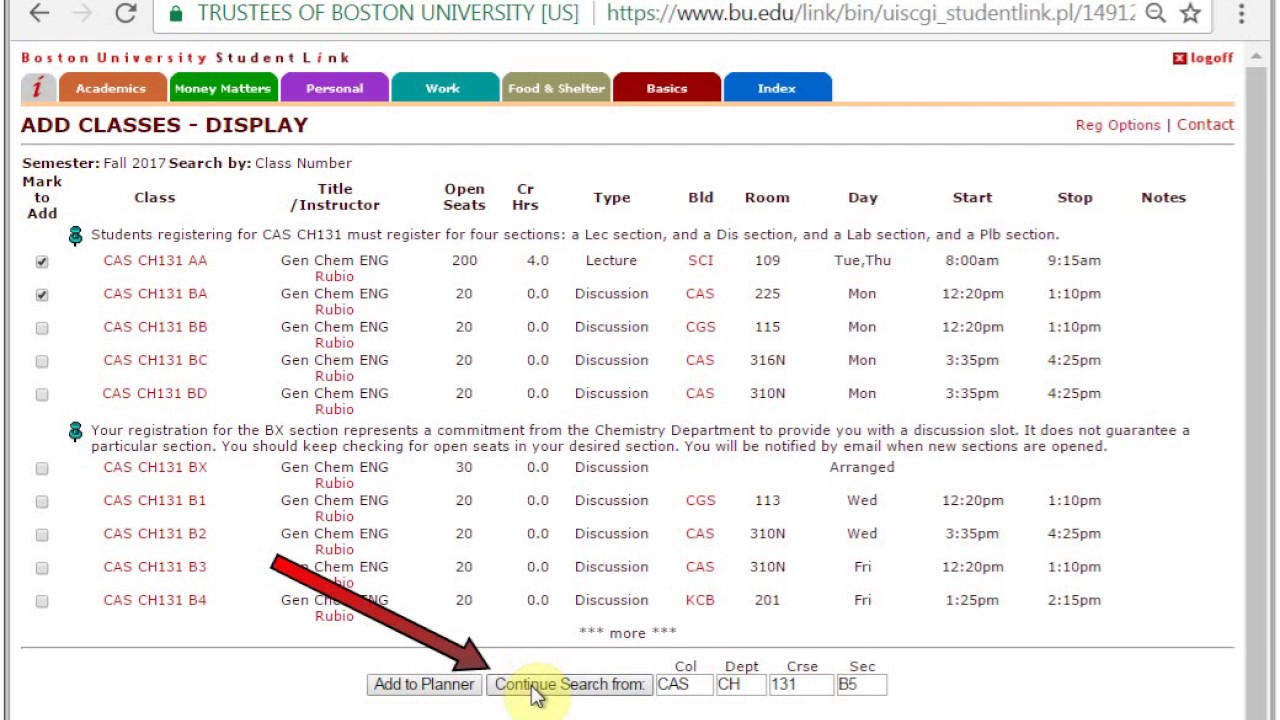This screenshot has height=720, width=1280.
Task: Go to the Personal tab
Action: (x=334, y=88)
